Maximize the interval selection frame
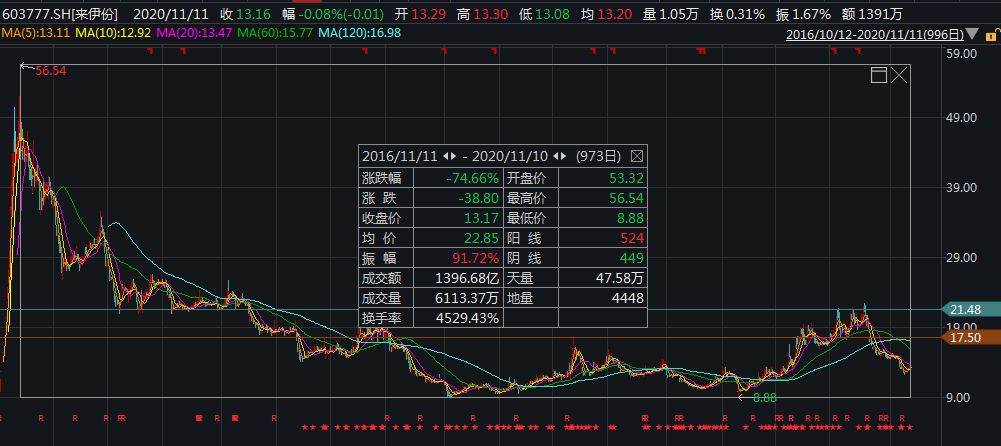This screenshot has height=446, width=1001. (x=880, y=75)
